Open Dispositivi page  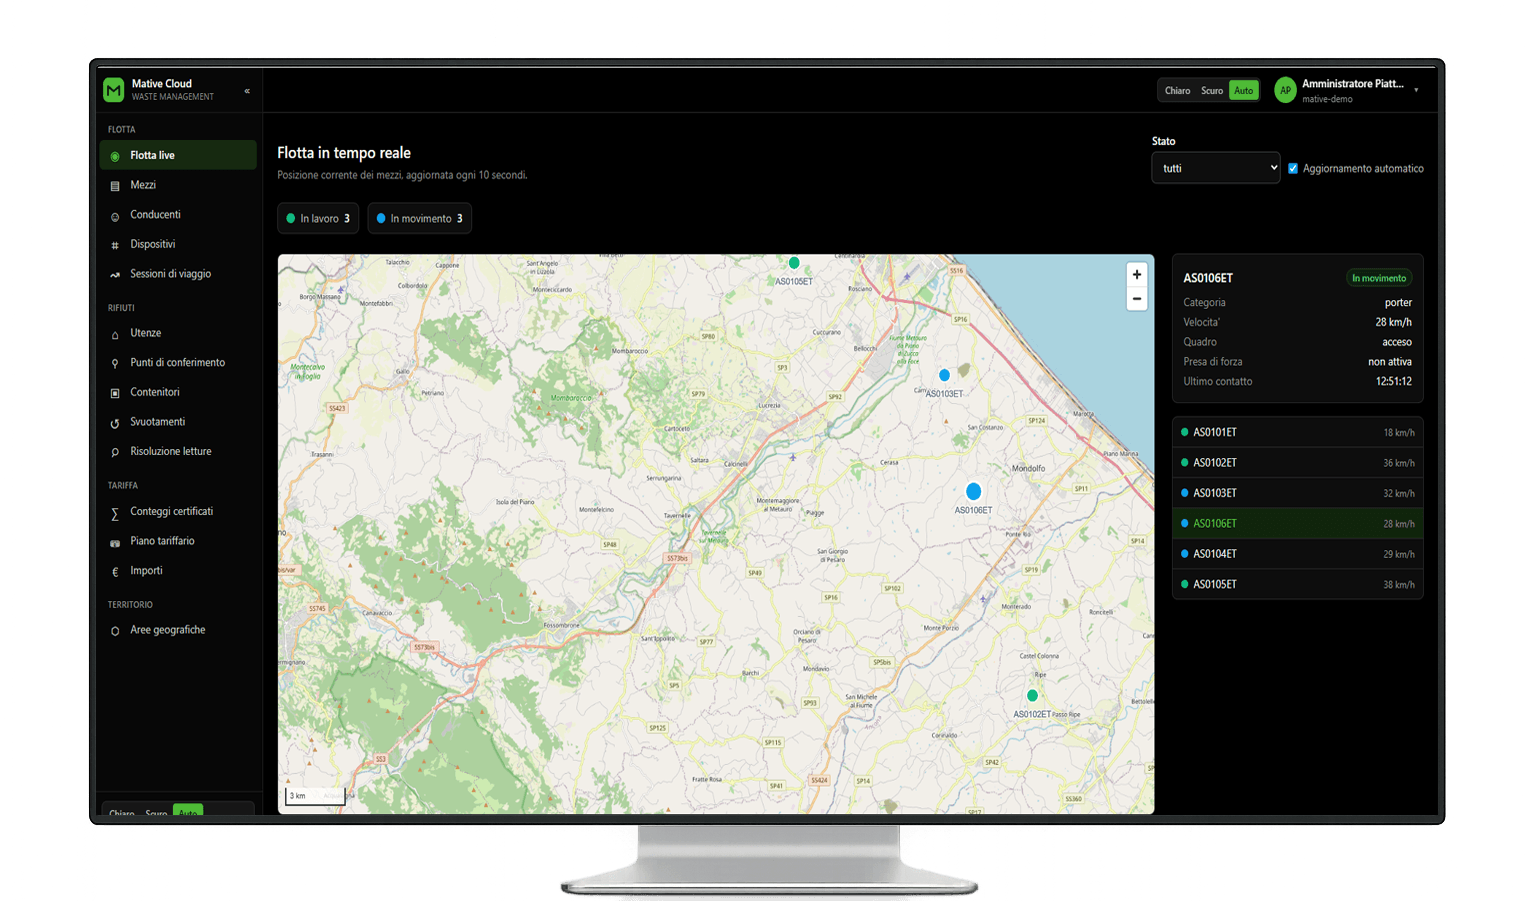coord(178,244)
